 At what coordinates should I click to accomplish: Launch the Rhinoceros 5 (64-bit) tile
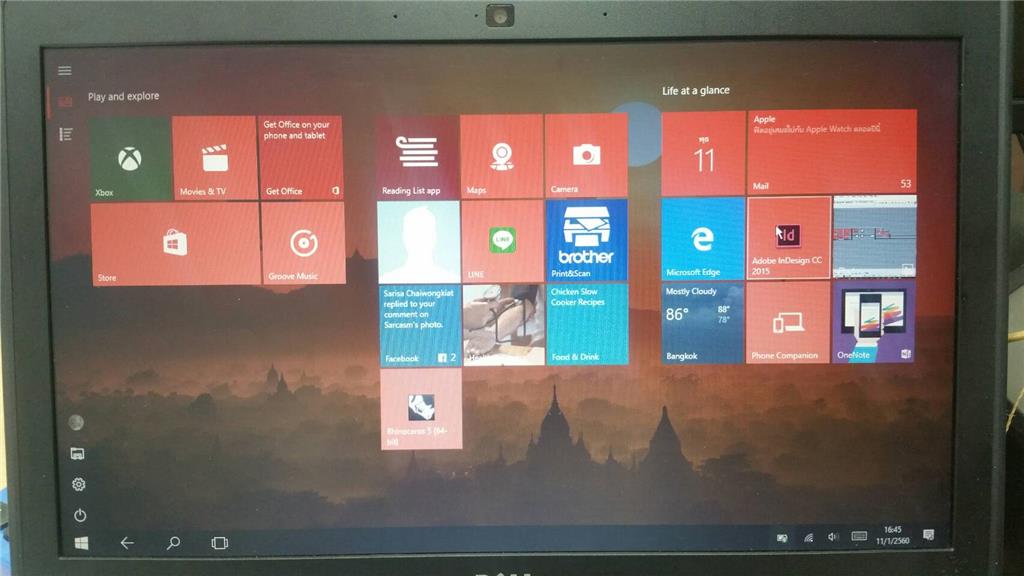421,409
